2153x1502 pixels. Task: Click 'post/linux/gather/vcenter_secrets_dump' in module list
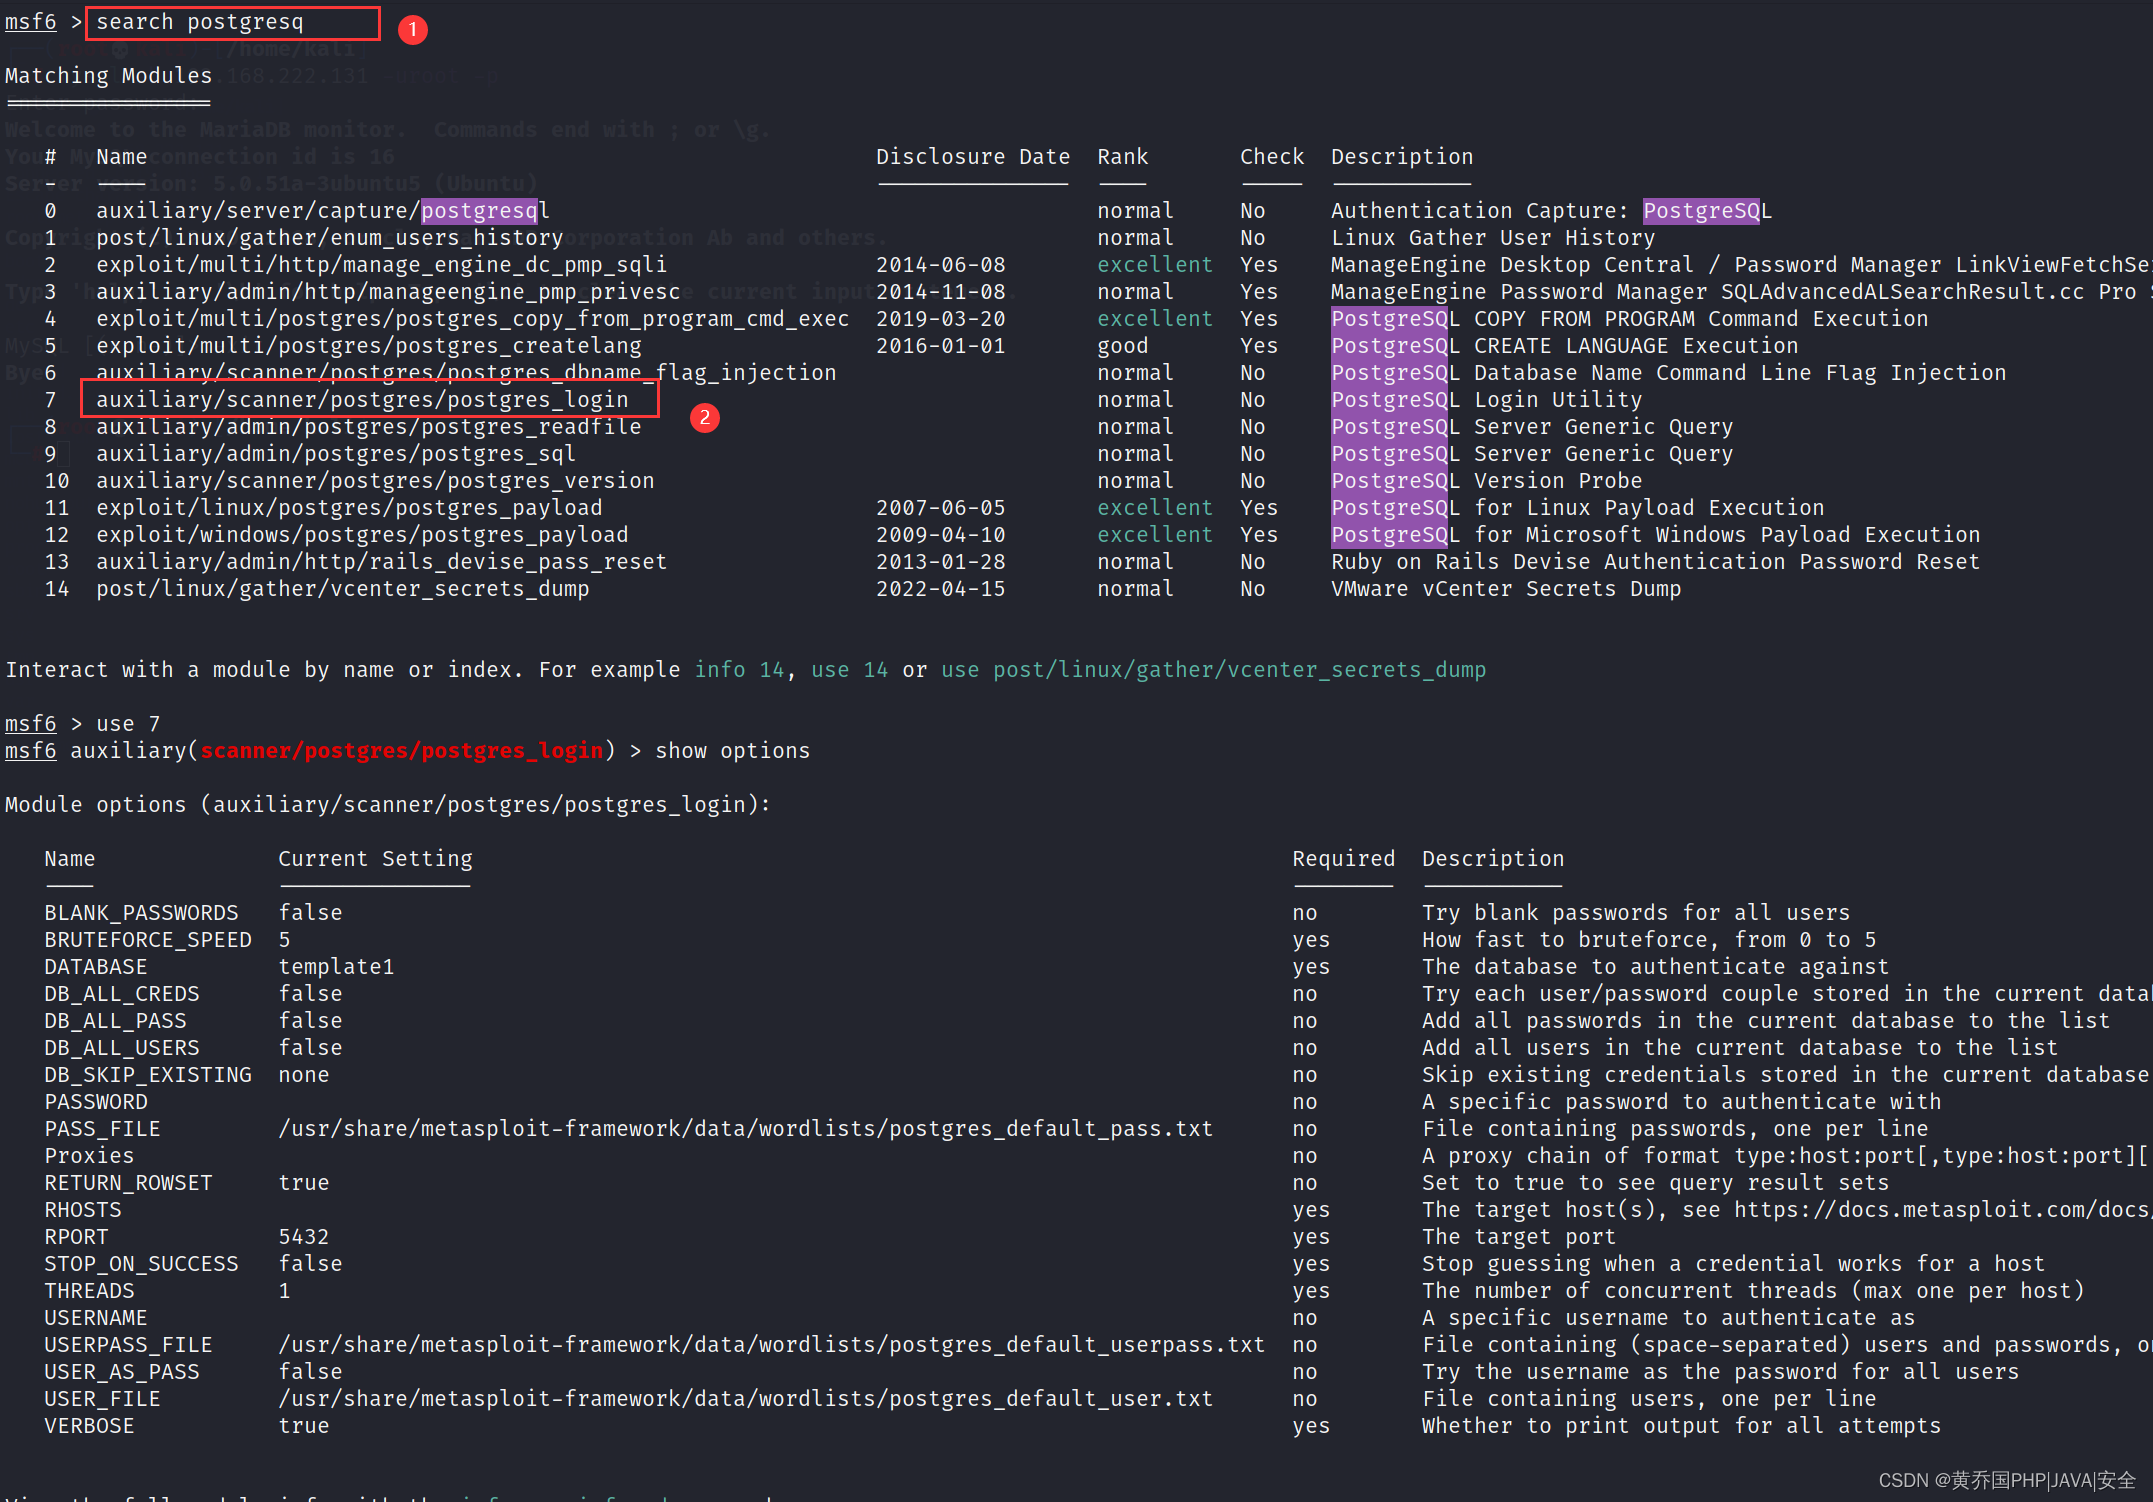click(343, 589)
